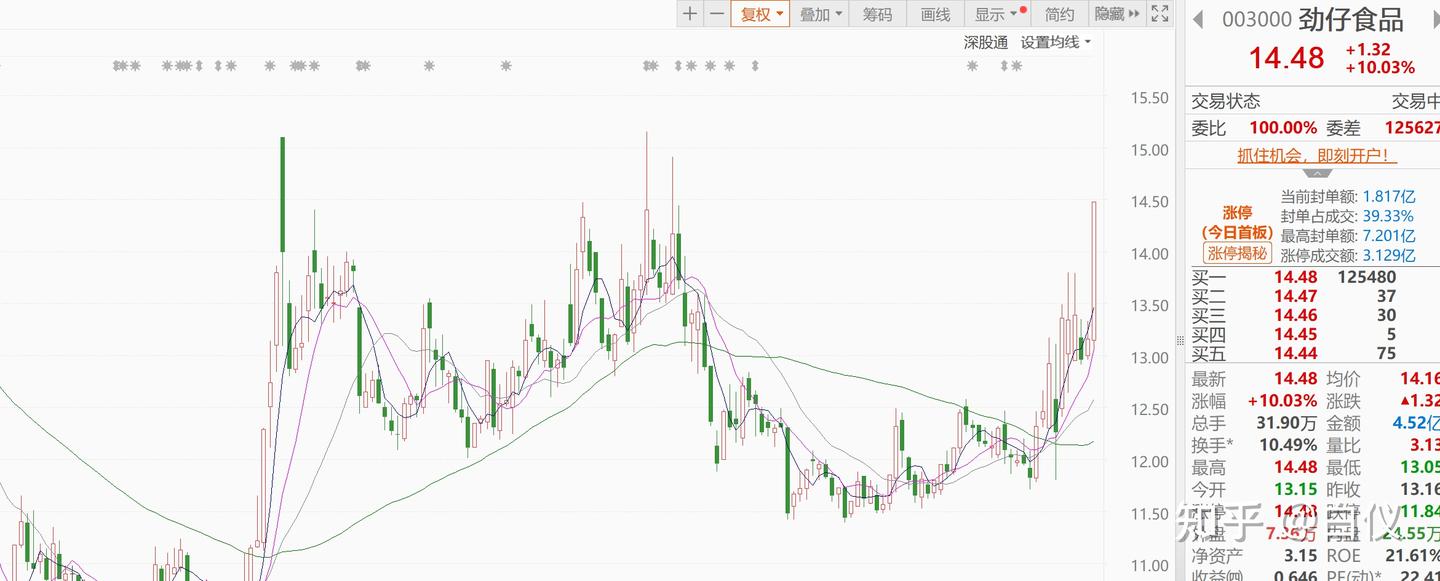Click 买四 bid row price 14.45

[1295, 334]
